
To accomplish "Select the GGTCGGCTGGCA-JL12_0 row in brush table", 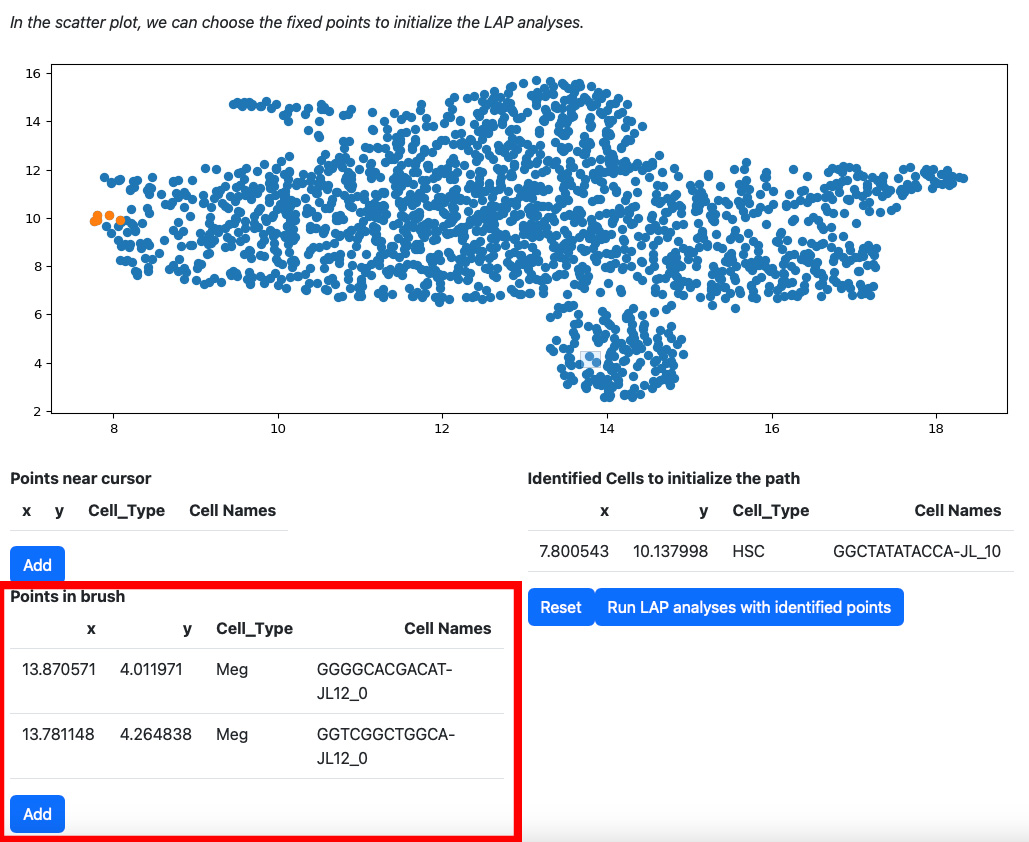I will click(x=257, y=746).
